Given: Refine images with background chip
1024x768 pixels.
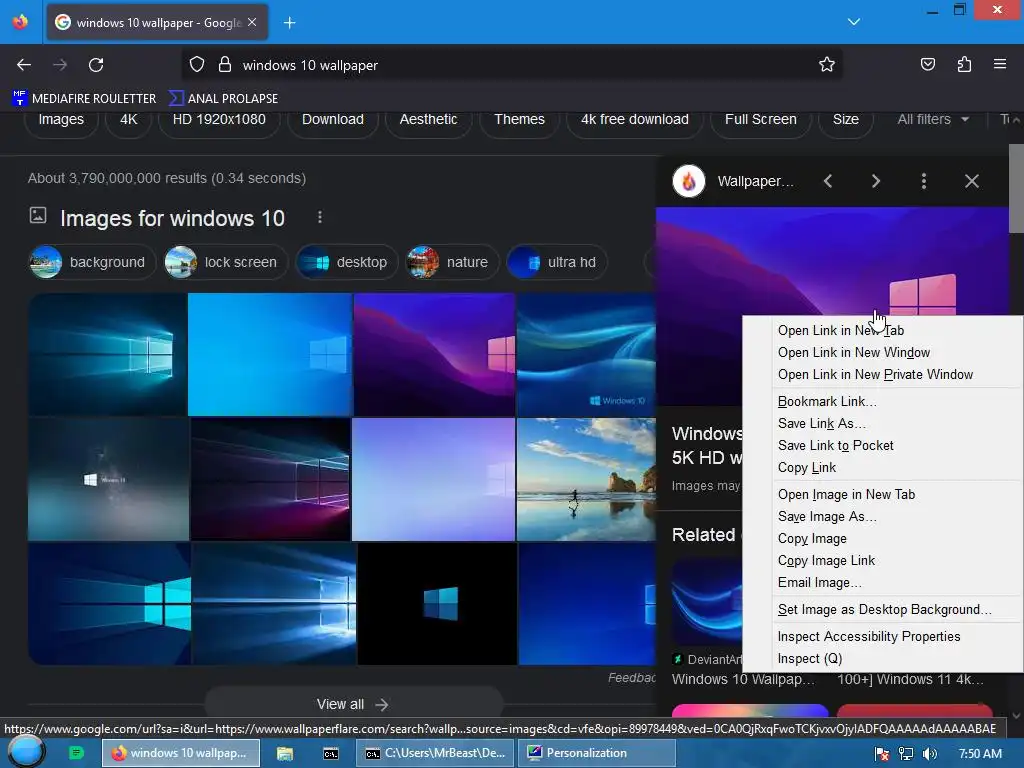Looking at the screenshot, I should [x=91, y=263].
